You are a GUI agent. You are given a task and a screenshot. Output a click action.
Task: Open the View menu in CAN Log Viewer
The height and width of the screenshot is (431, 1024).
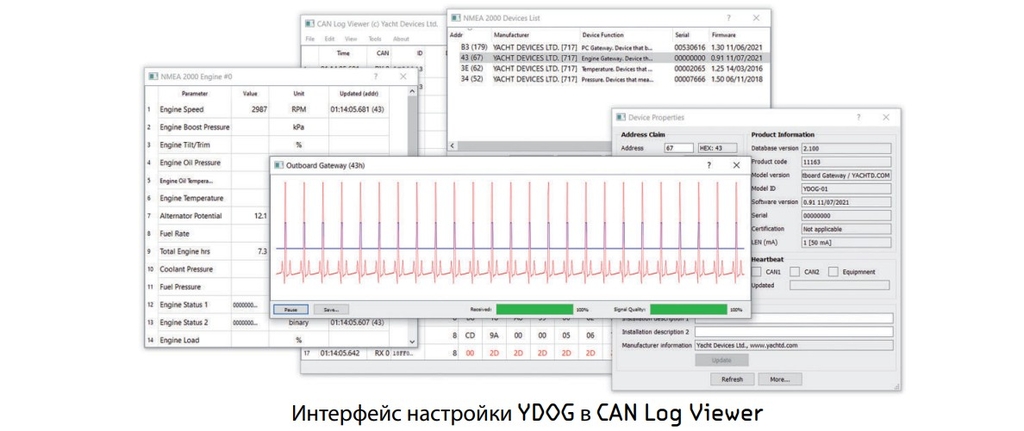coord(351,39)
